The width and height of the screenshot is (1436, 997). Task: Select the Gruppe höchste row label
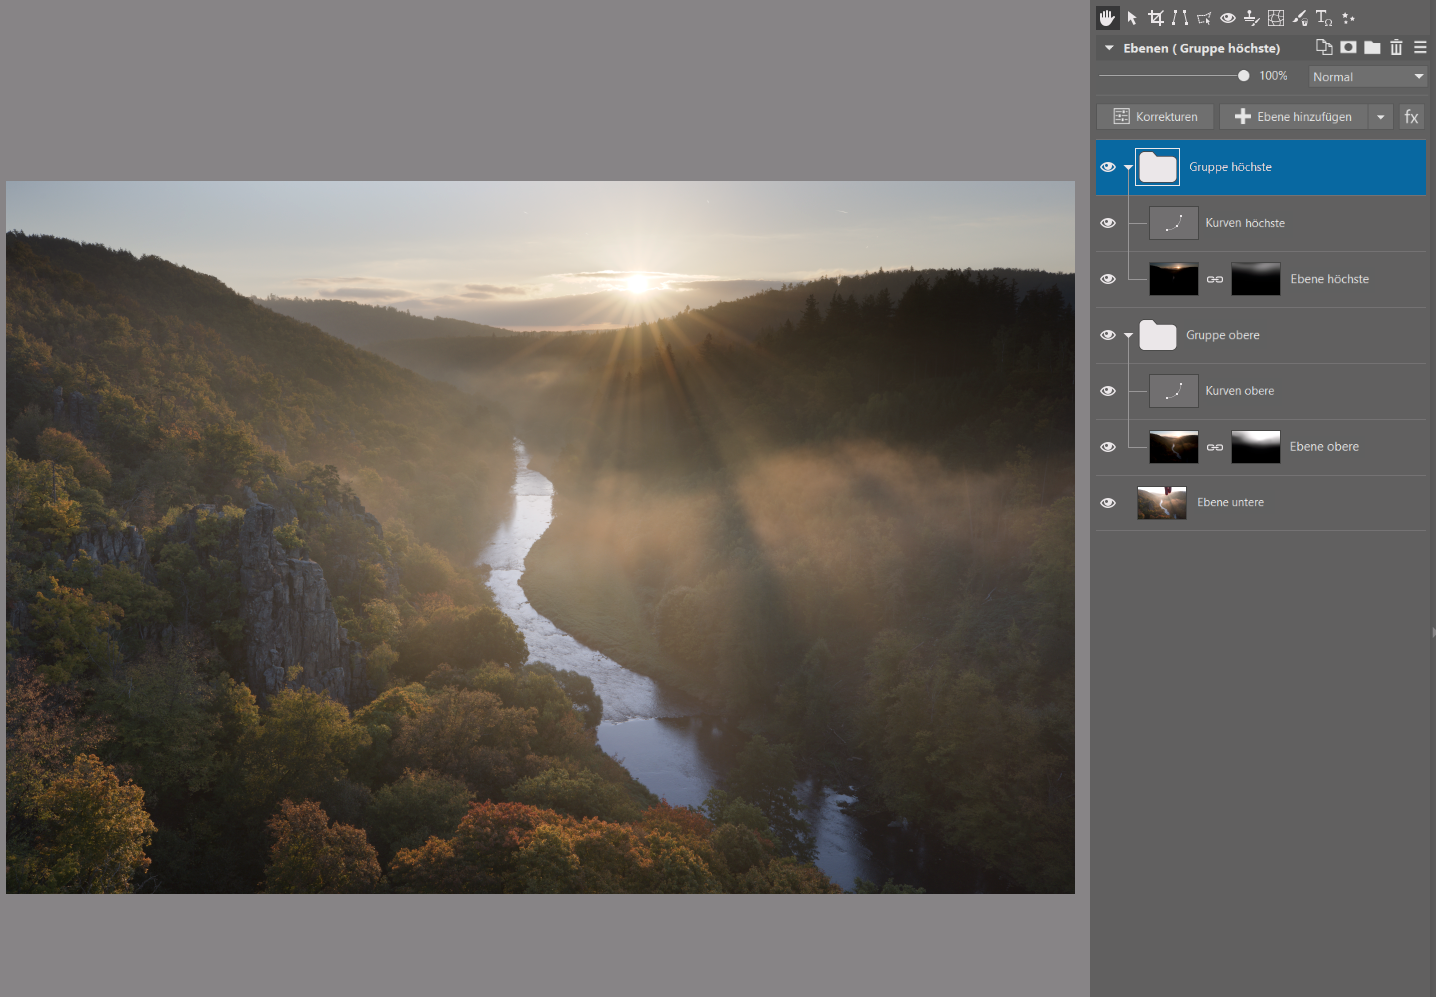[x=1230, y=167]
